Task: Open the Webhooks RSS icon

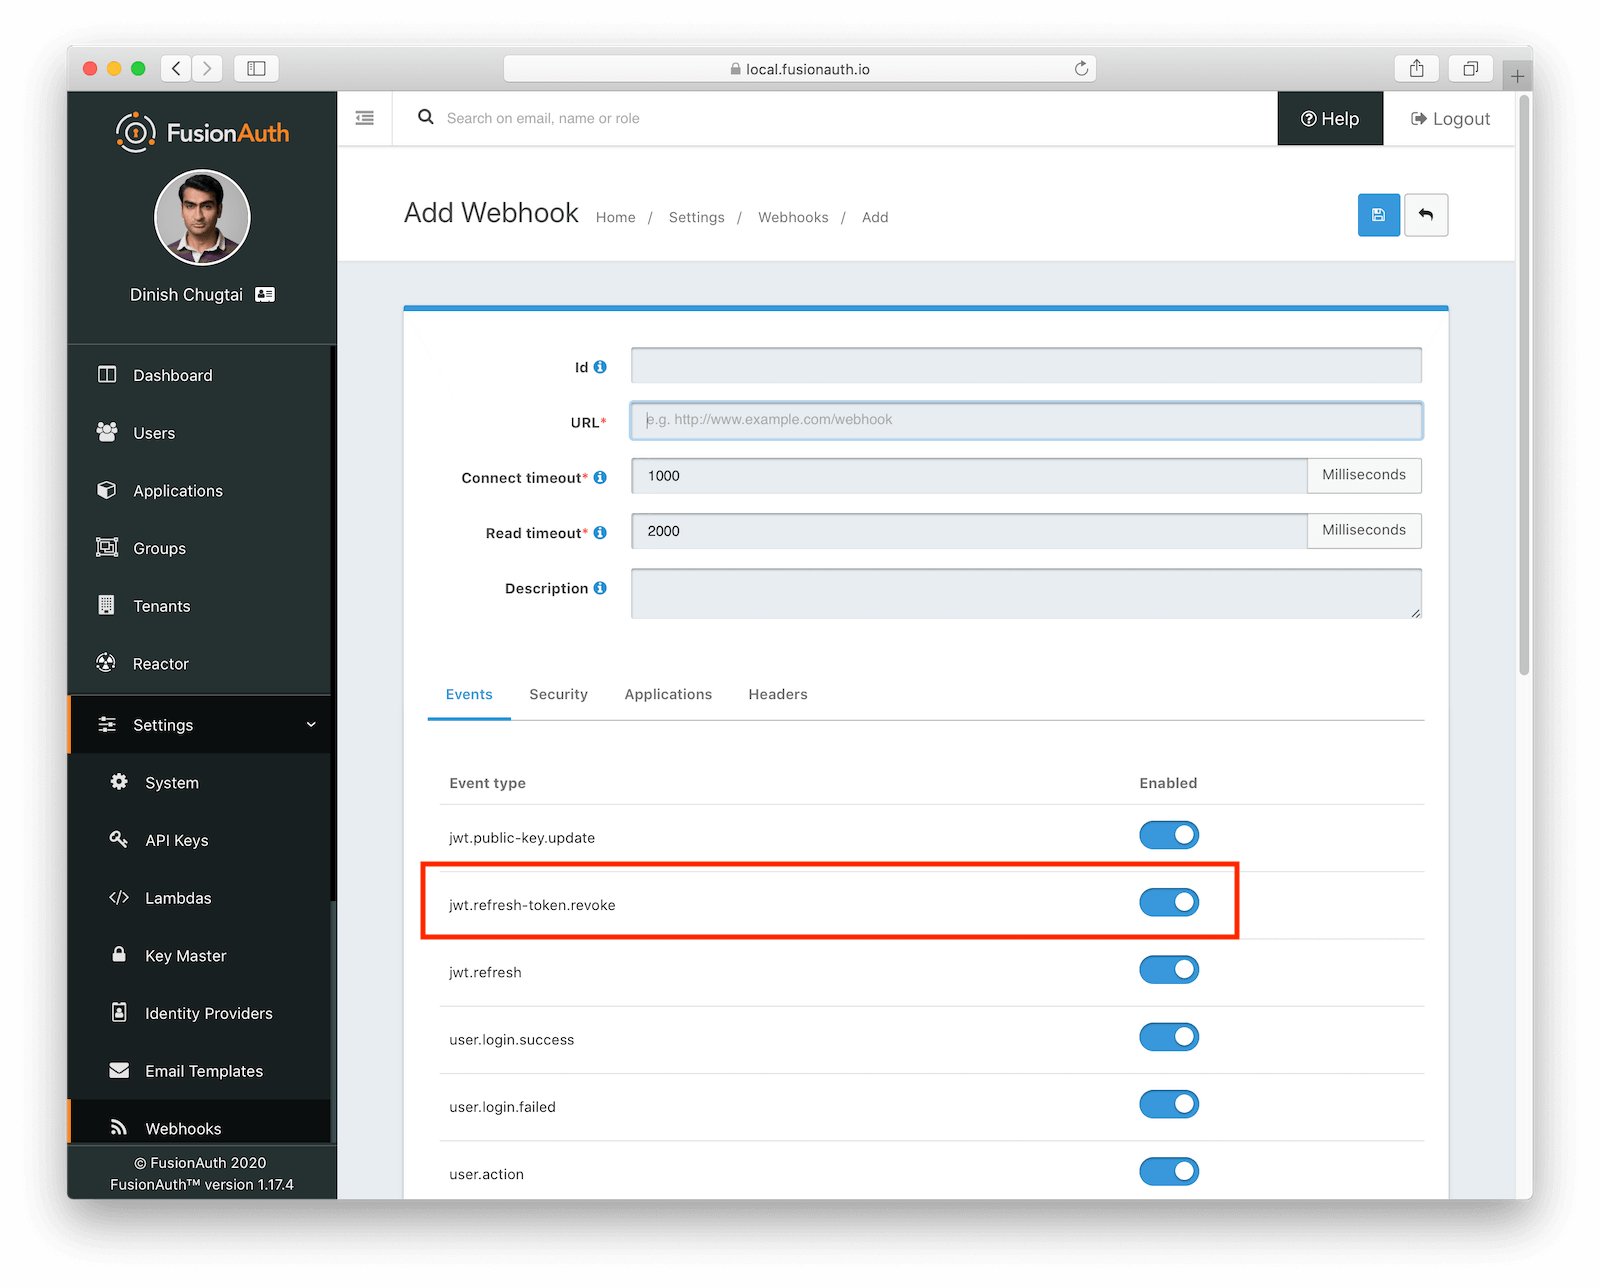Action: point(119,1127)
